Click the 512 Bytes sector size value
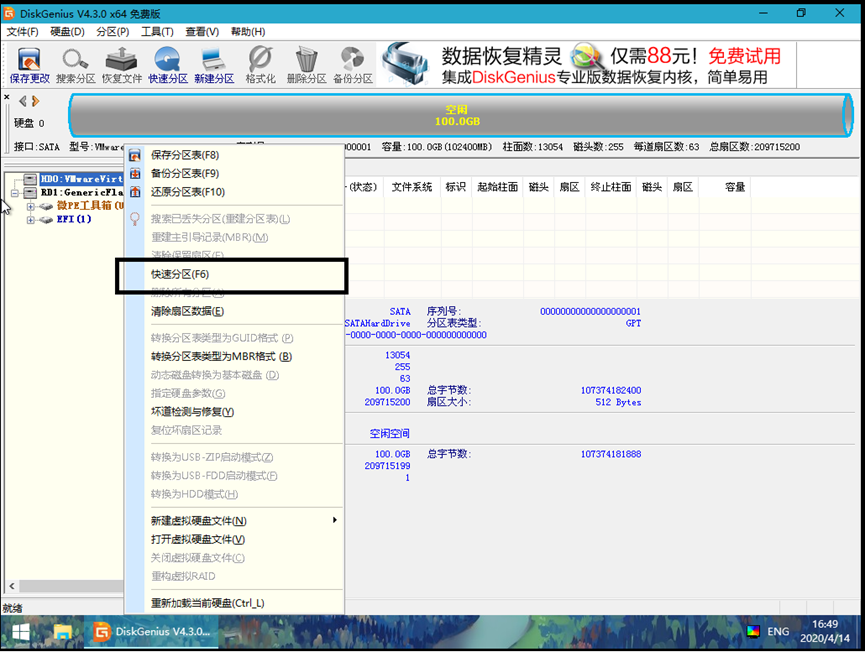 (x=618, y=403)
